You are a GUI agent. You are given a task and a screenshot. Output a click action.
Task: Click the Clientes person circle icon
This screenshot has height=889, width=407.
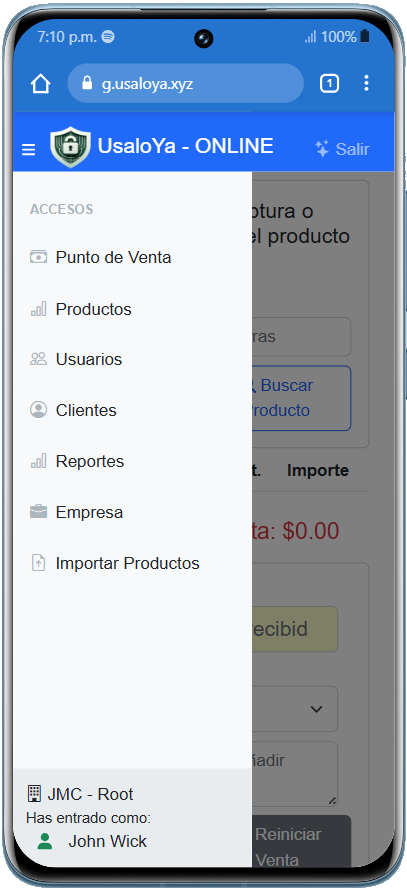(x=39, y=410)
